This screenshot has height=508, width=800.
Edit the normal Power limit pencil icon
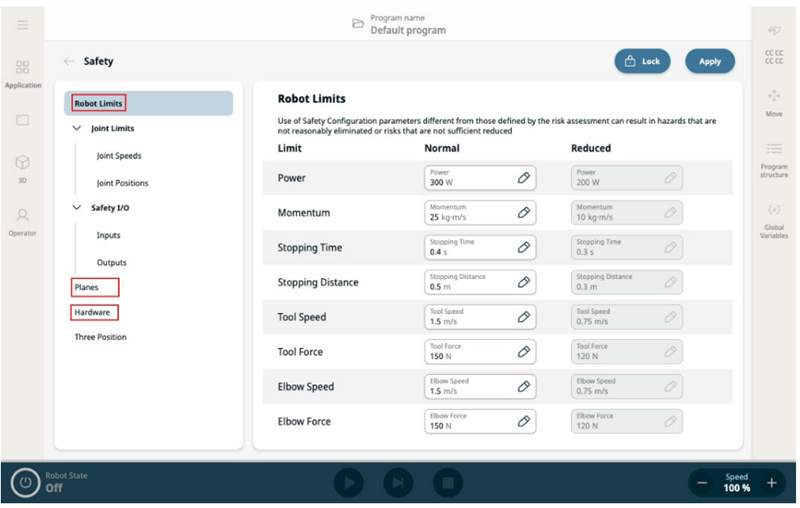[x=523, y=178]
